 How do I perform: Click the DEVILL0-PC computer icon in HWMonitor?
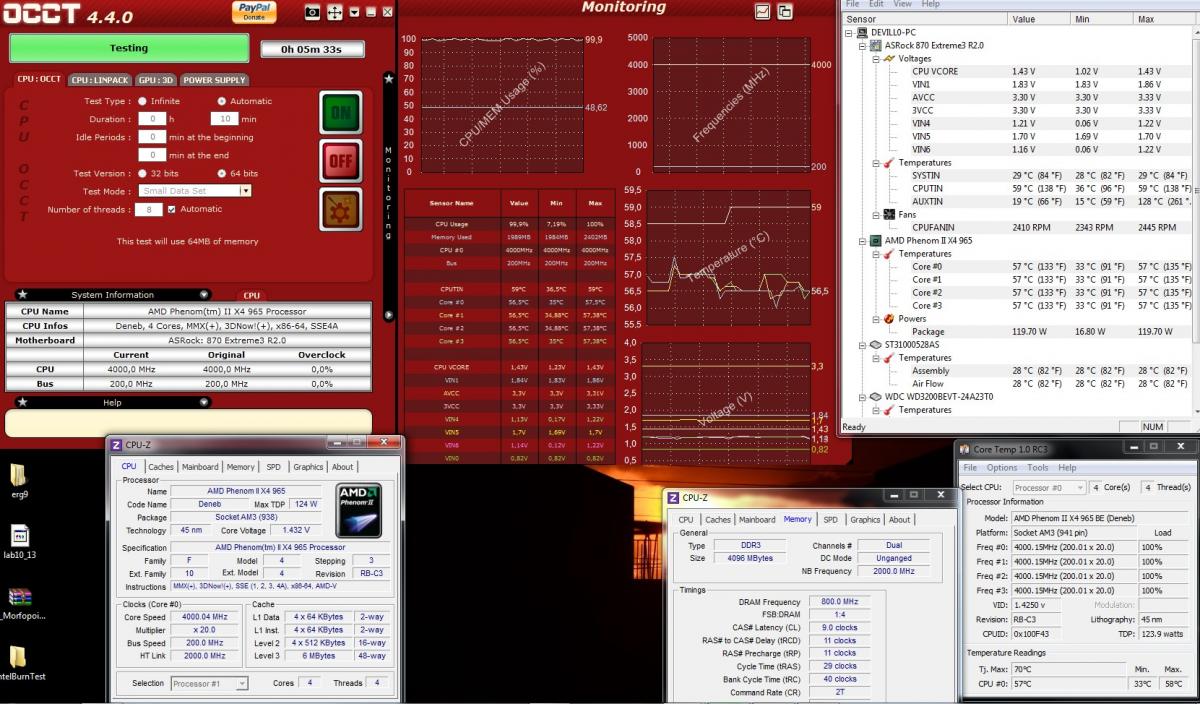tap(863, 32)
